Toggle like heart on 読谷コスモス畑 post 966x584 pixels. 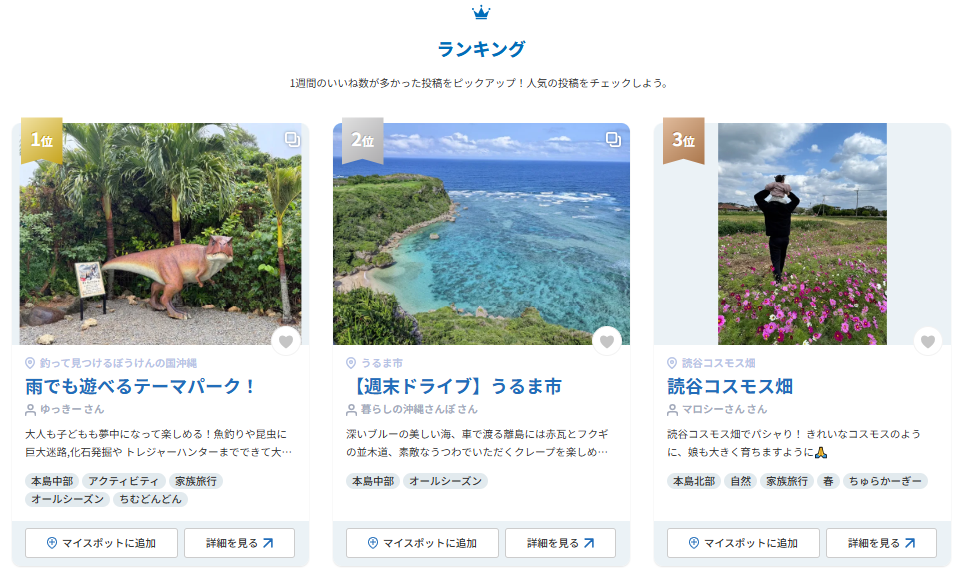click(x=928, y=341)
